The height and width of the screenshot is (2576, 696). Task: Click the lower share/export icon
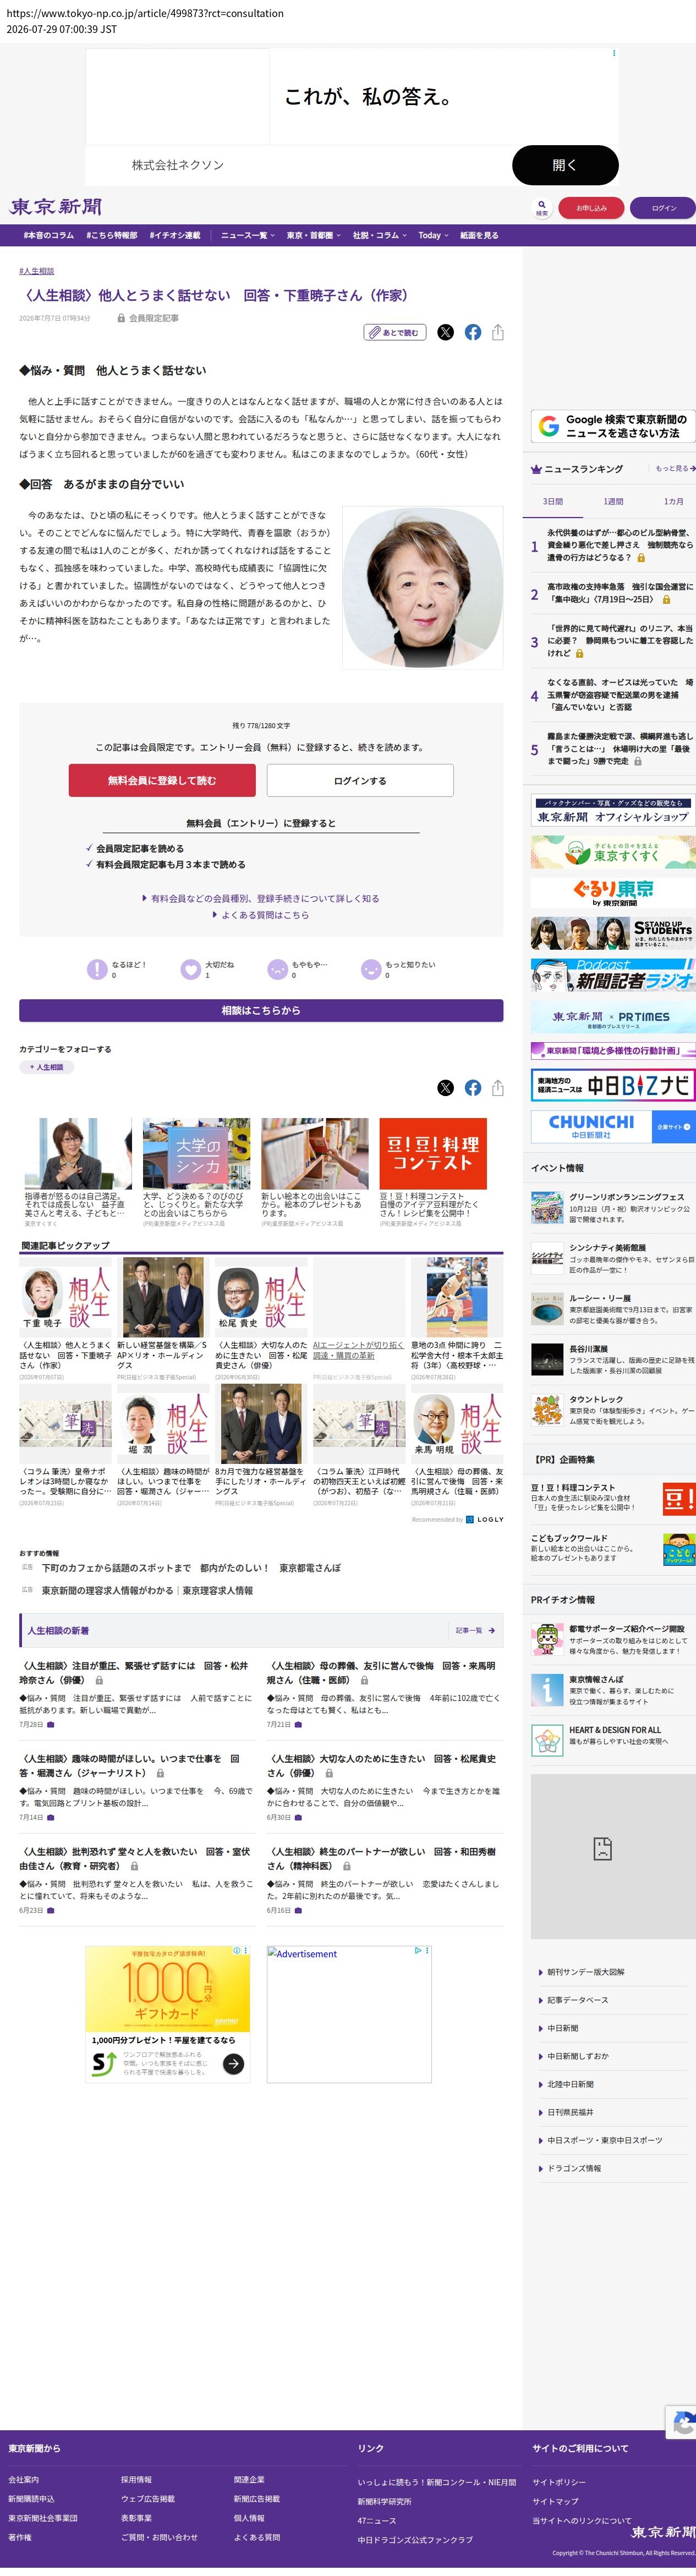point(498,1088)
